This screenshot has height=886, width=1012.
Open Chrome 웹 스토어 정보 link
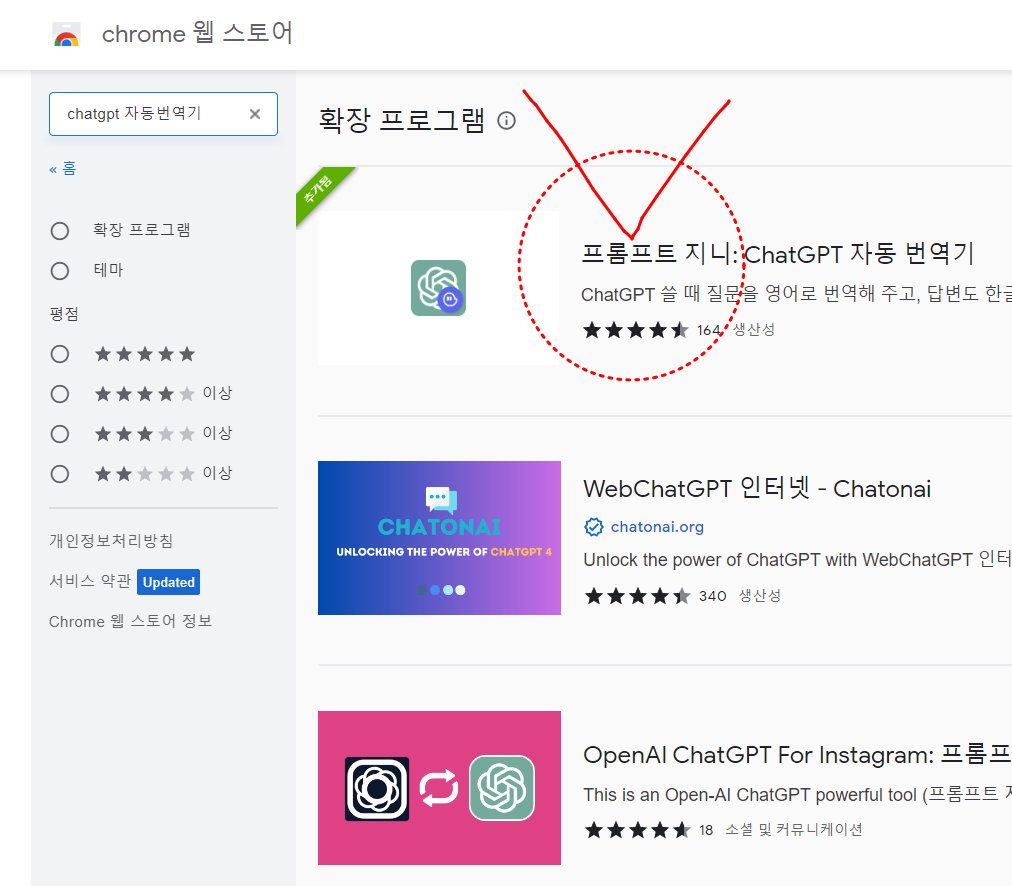[x=130, y=621]
